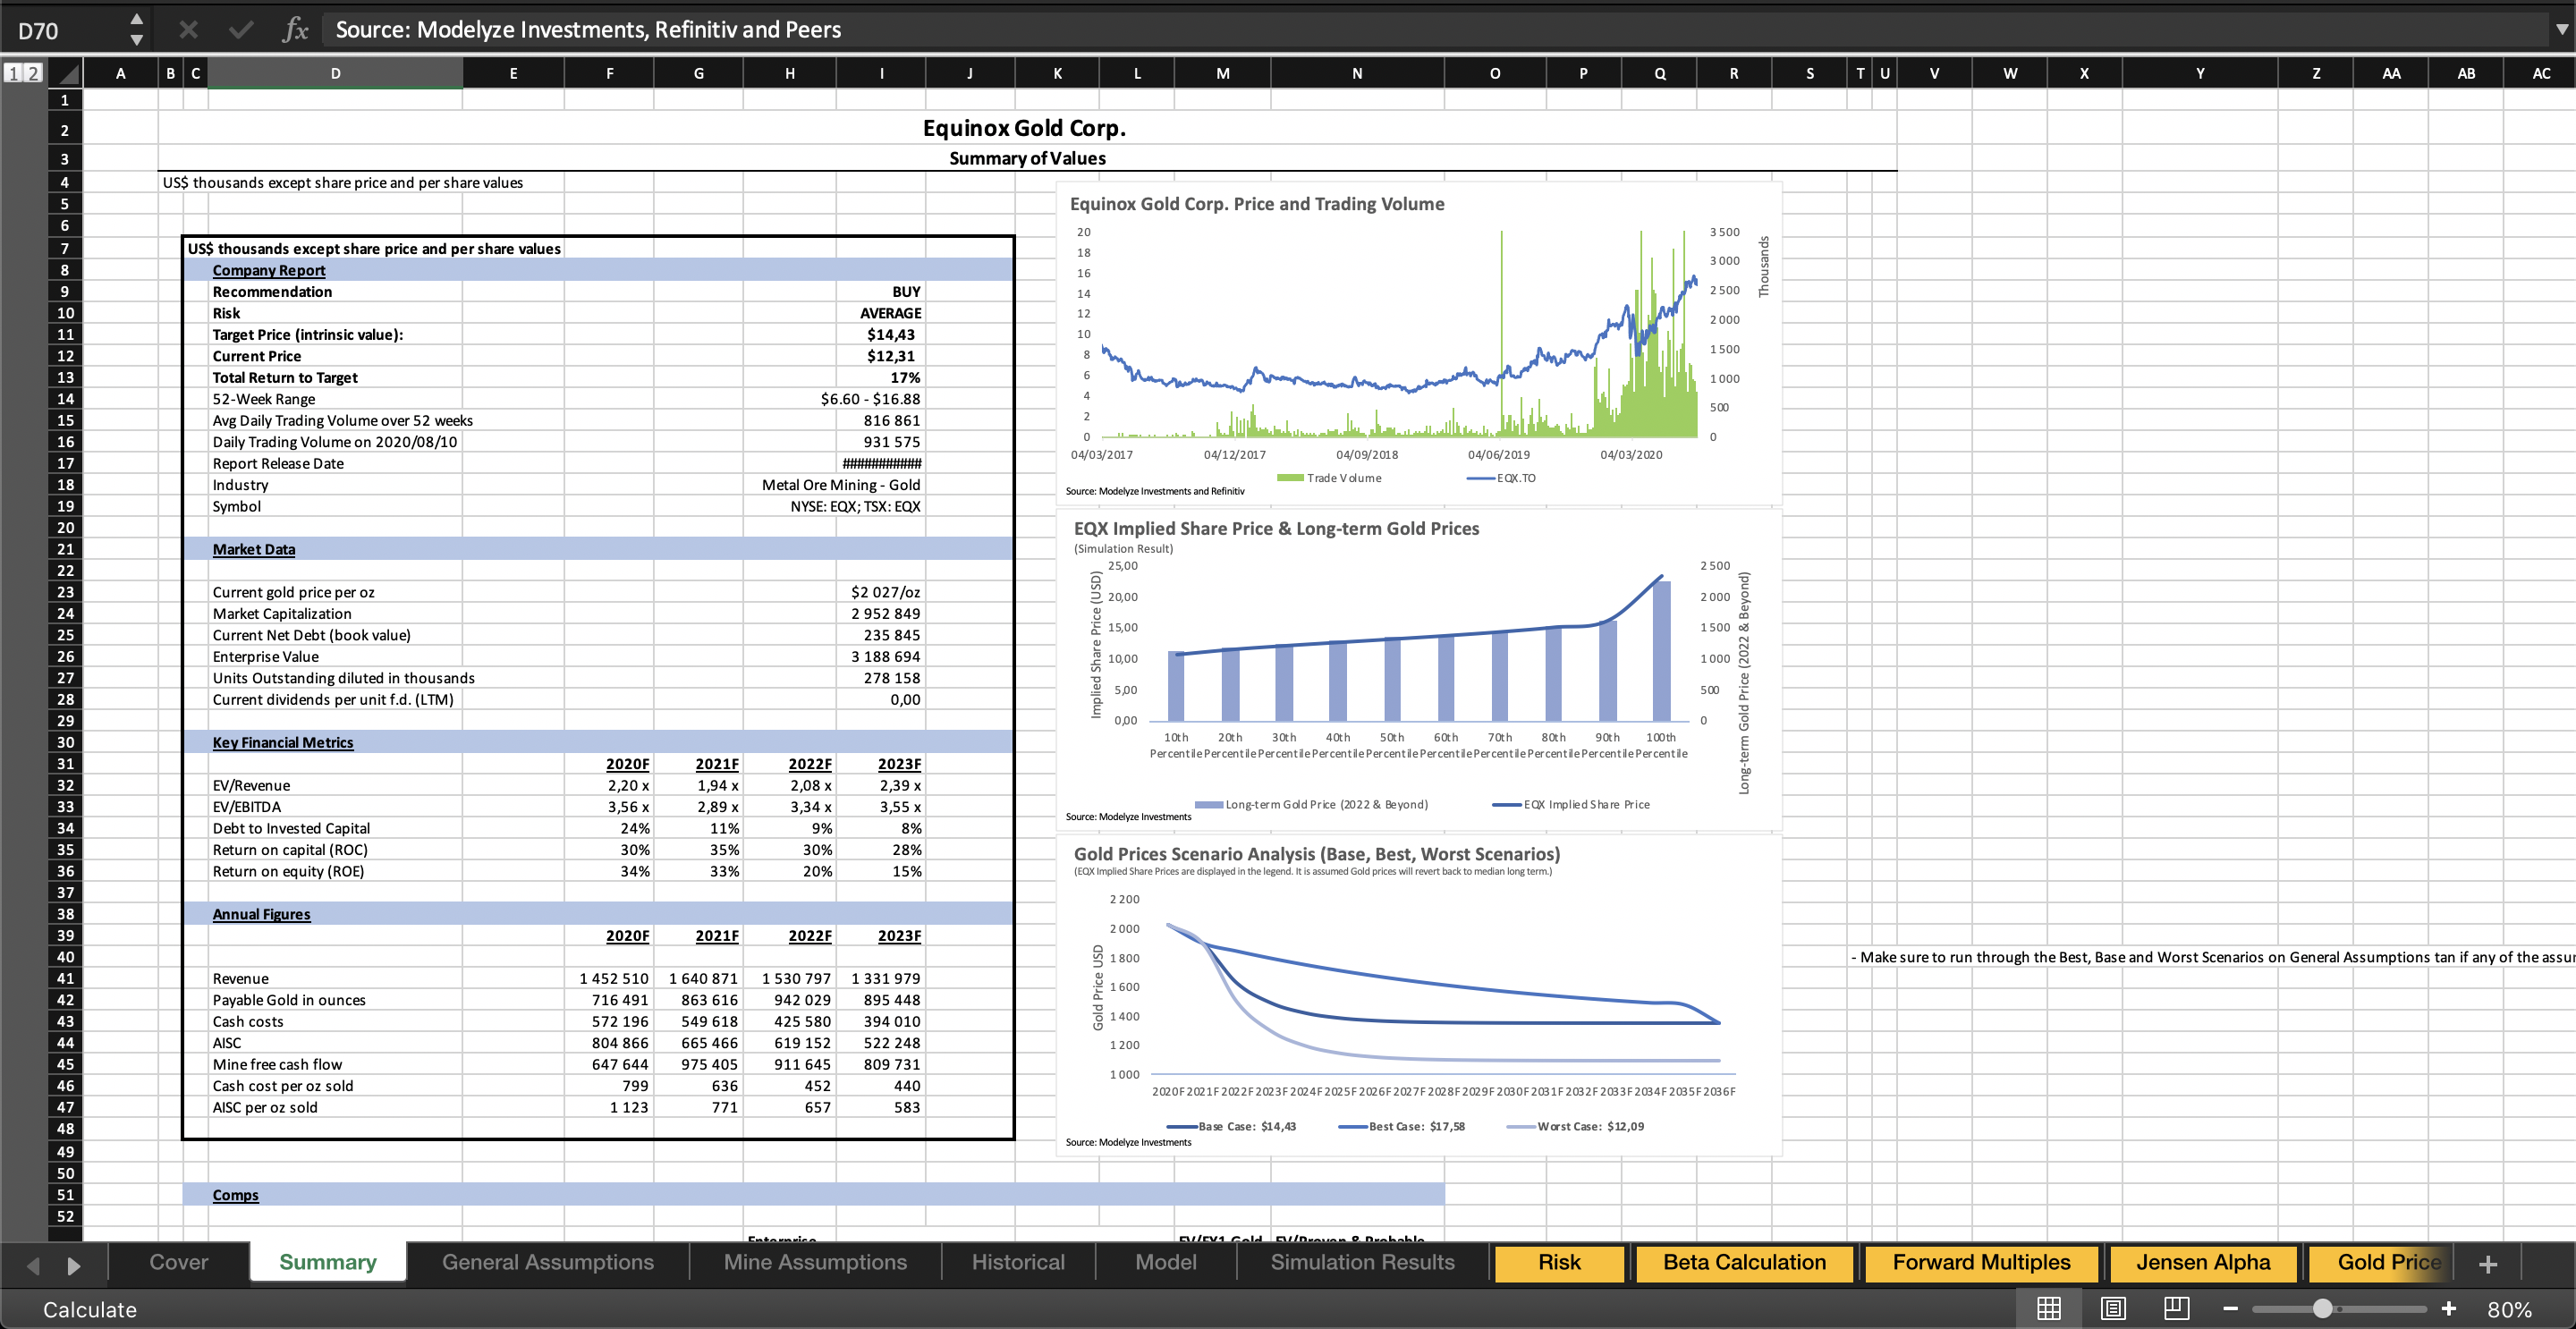Select the AISC per oz sold label
The height and width of the screenshot is (1329, 2576).
click(x=264, y=1107)
